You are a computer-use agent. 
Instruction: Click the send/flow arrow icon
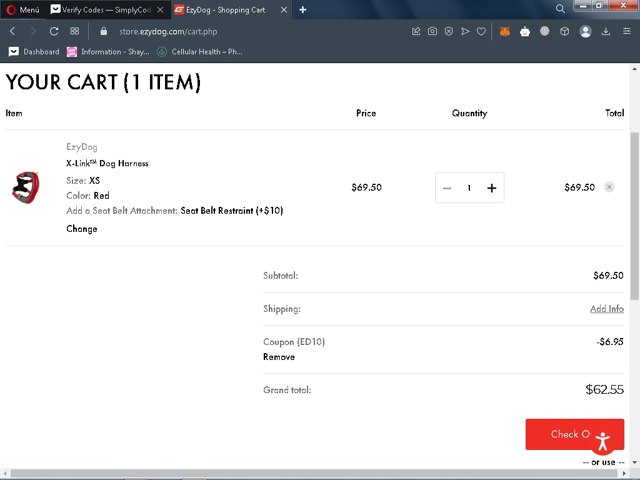pyautogui.click(x=465, y=31)
